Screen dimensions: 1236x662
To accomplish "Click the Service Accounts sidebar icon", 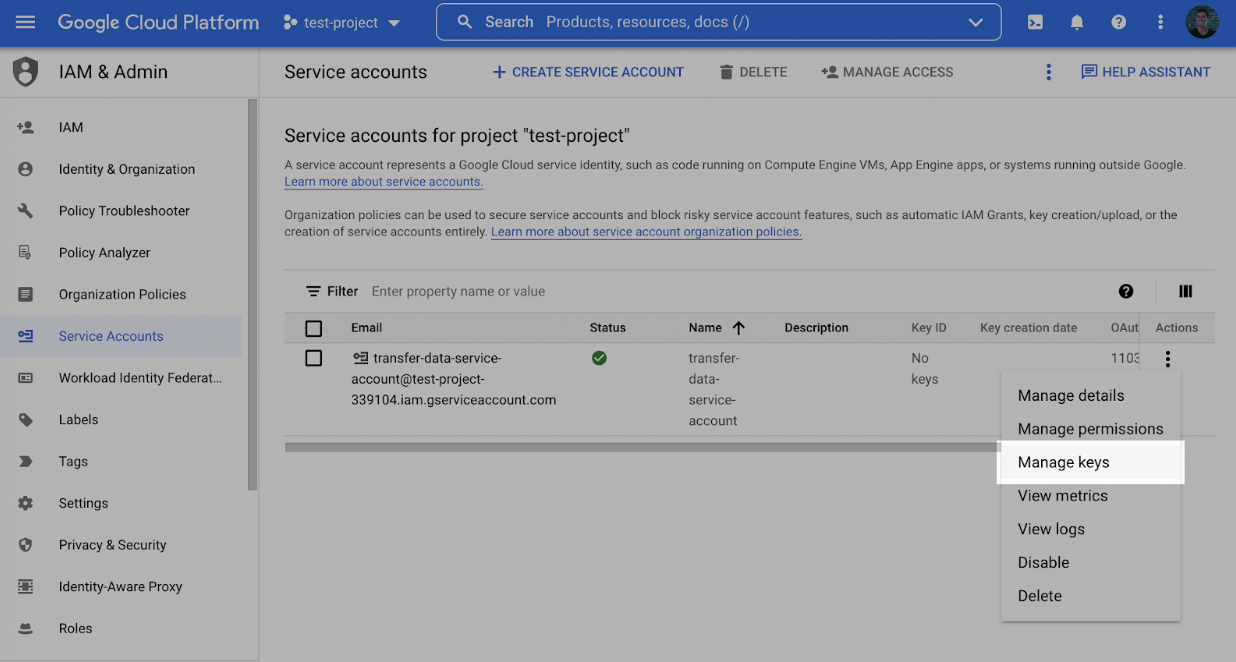I will (26, 336).
